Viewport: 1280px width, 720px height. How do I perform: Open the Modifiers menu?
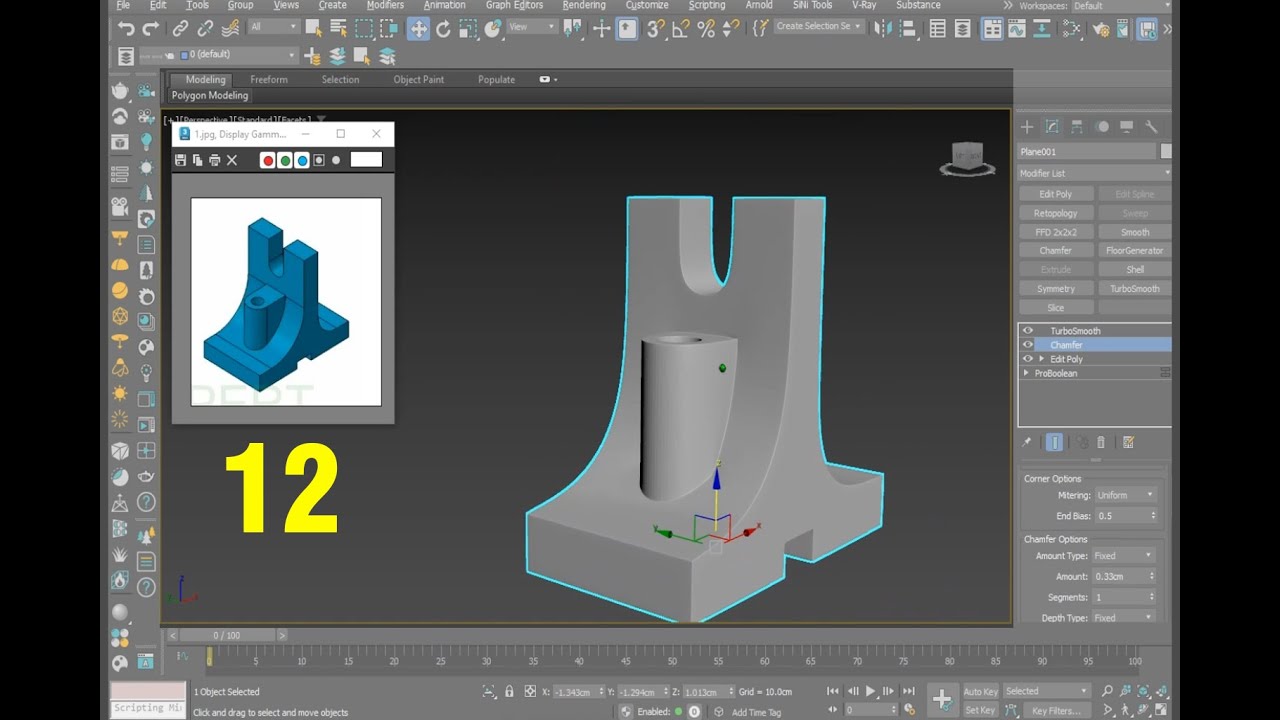tap(385, 5)
